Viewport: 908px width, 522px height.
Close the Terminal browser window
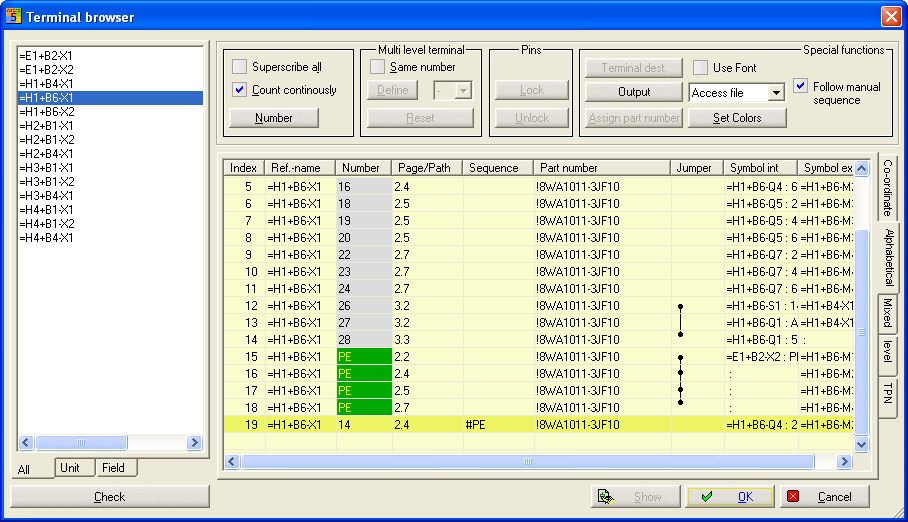(891, 16)
